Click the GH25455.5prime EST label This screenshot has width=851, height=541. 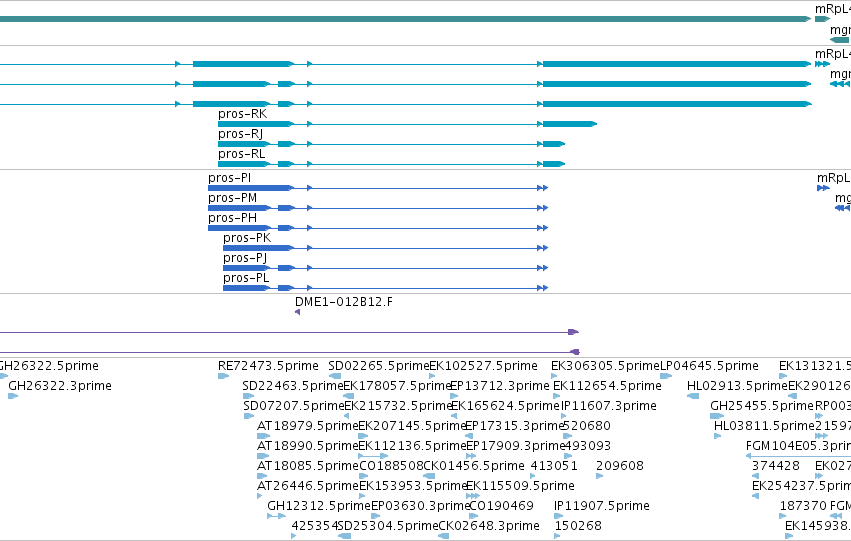click(x=762, y=406)
